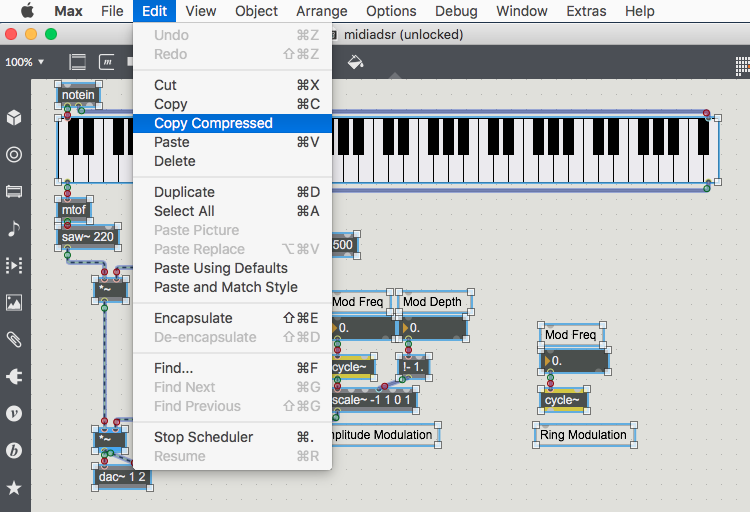Open the Images browser in sidebar
This screenshot has height=512, width=750.
(14, 303)
